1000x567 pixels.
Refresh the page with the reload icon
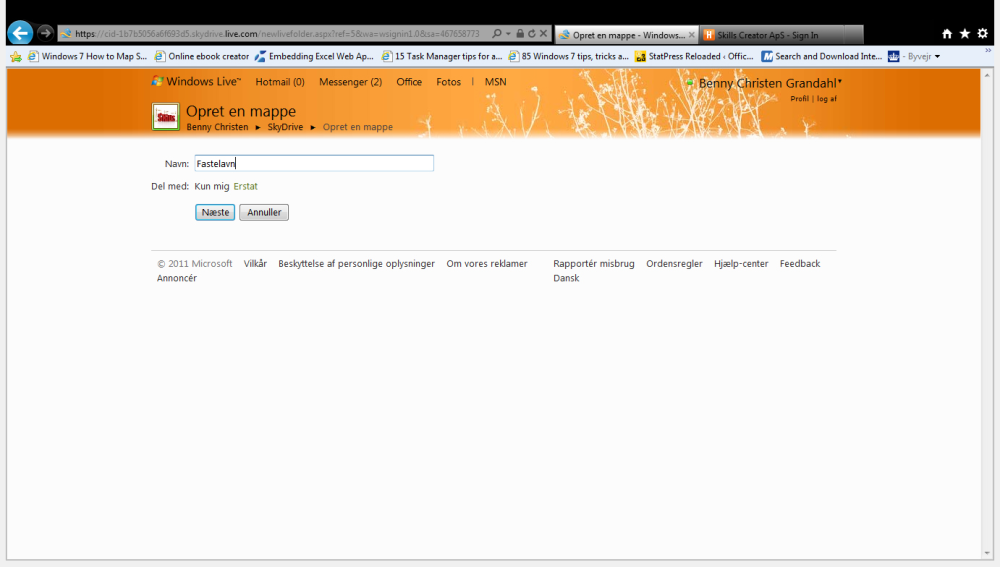click(532, 34)
